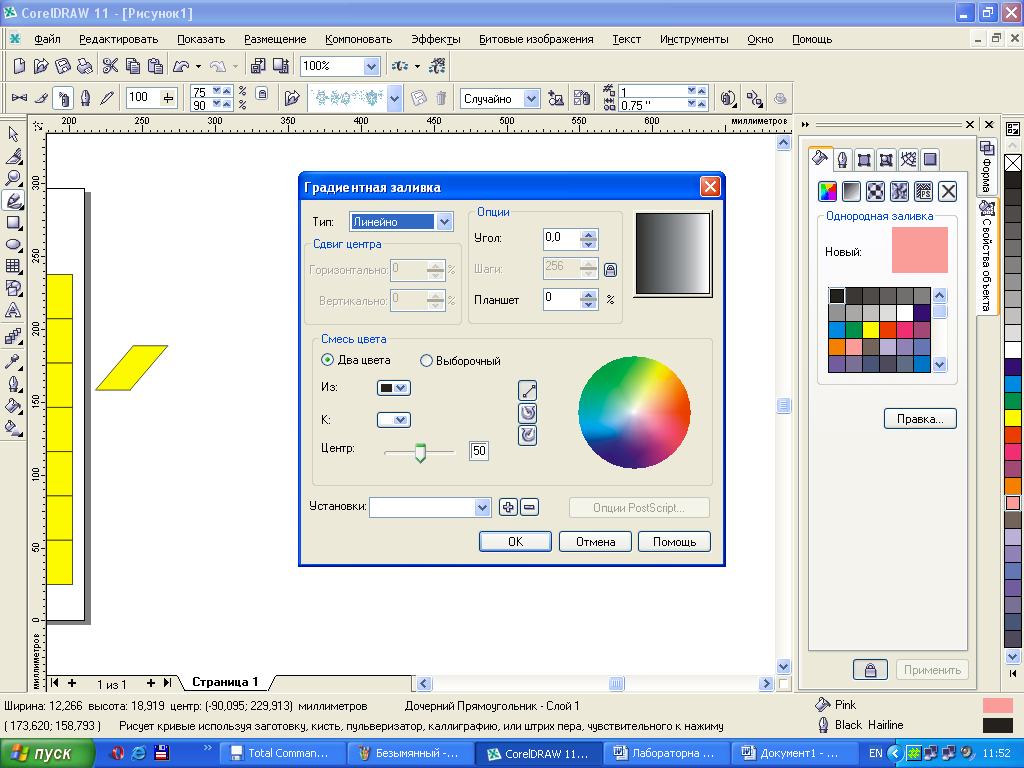Expand the spraylist pattern dropdown
1024x768 pixels.
pos(394,99)
